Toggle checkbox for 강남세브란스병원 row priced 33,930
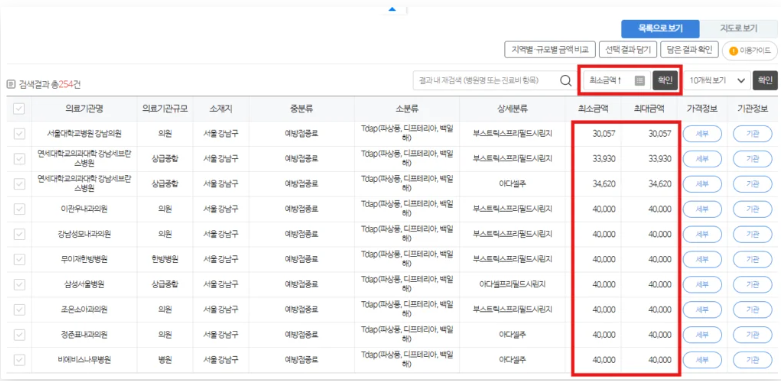The width and height of the screenshot is (781, 381). click(19, 159)
